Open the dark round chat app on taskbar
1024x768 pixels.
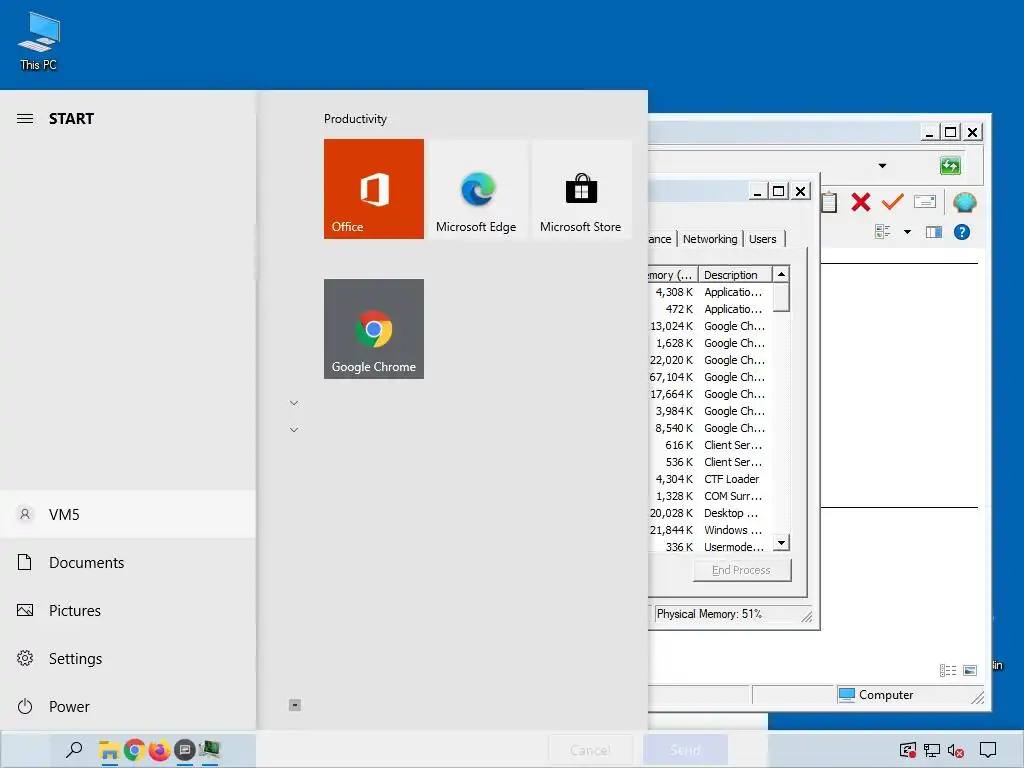tap(185, 750)
